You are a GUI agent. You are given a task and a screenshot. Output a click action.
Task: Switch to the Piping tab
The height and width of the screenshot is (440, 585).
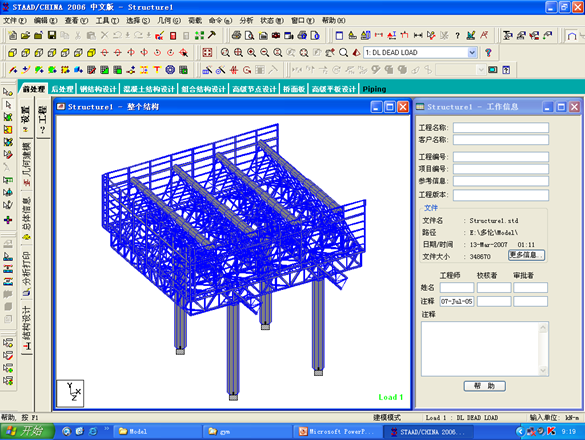(x=374, y=89)
